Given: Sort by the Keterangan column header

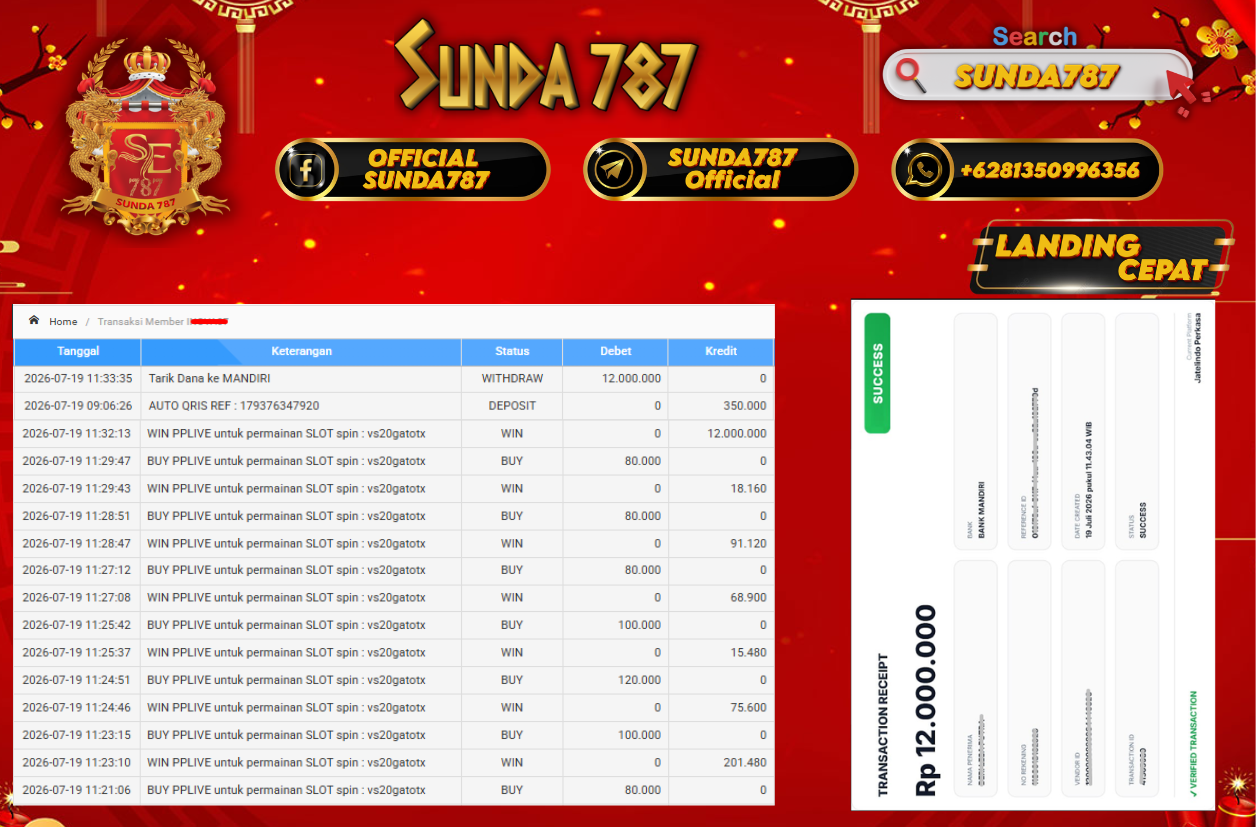Looking at the screenshot, I should tap(301, 352).
